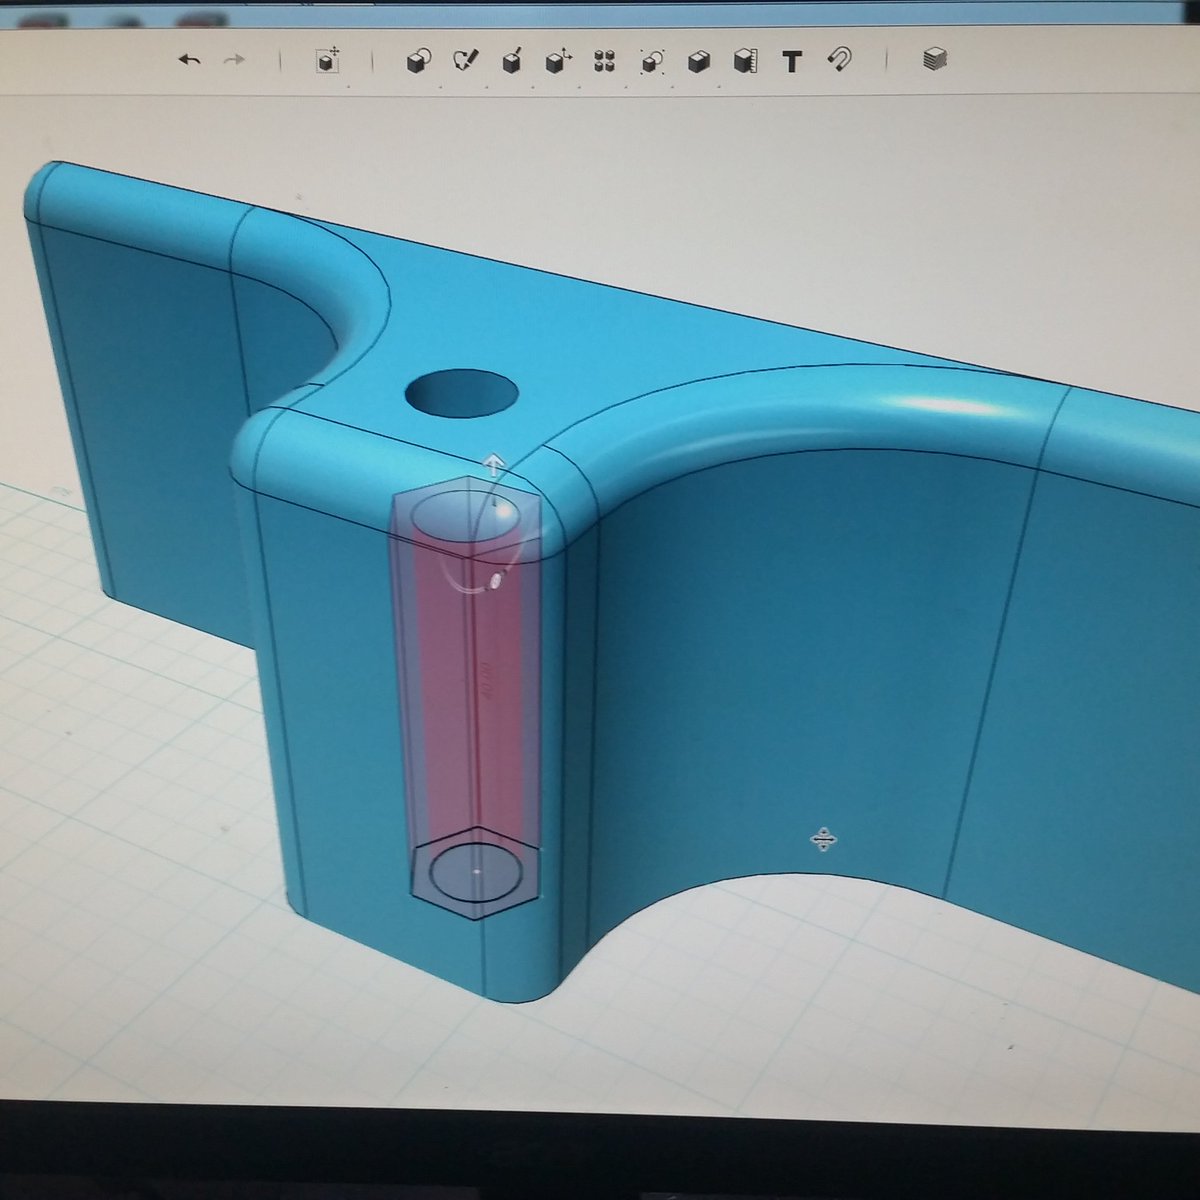Click the upward extrude arrow manipulator

(493, 466)
